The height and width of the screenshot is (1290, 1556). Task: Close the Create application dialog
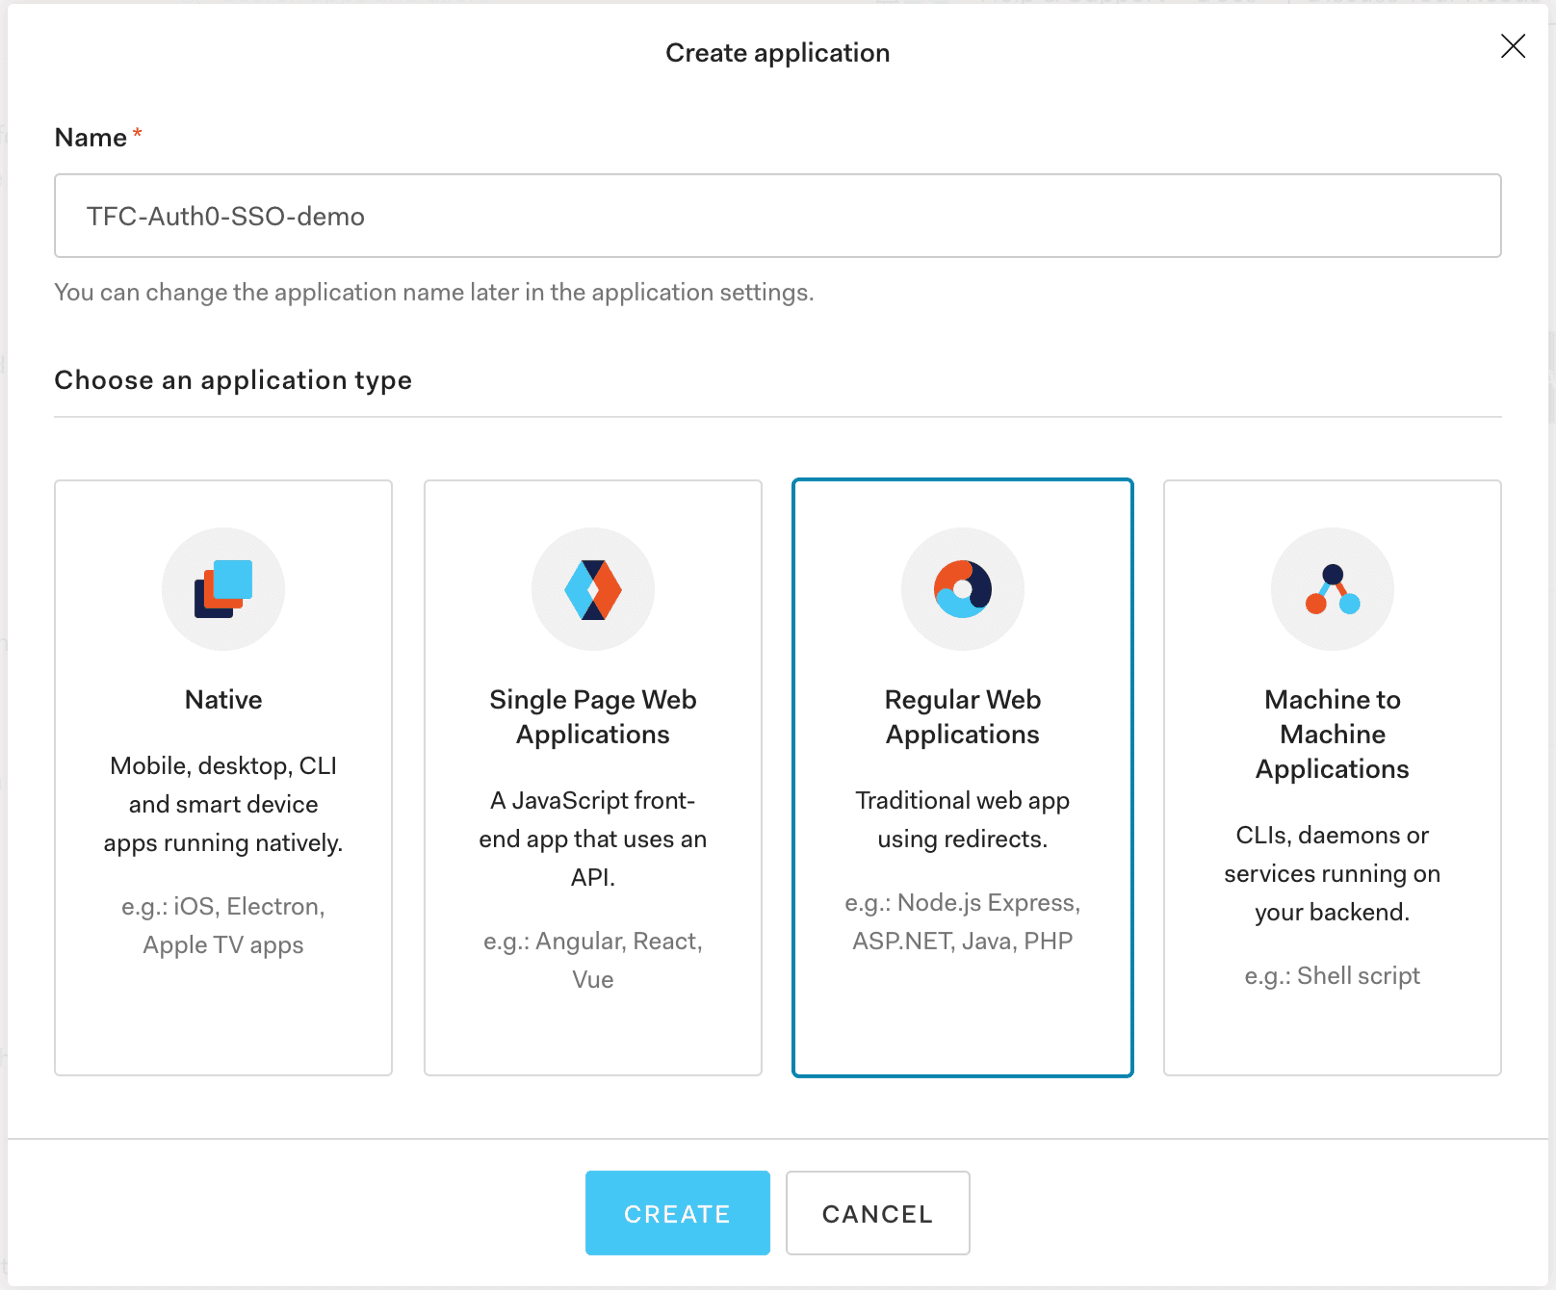pyautogui.click(x=1513, y=46)
